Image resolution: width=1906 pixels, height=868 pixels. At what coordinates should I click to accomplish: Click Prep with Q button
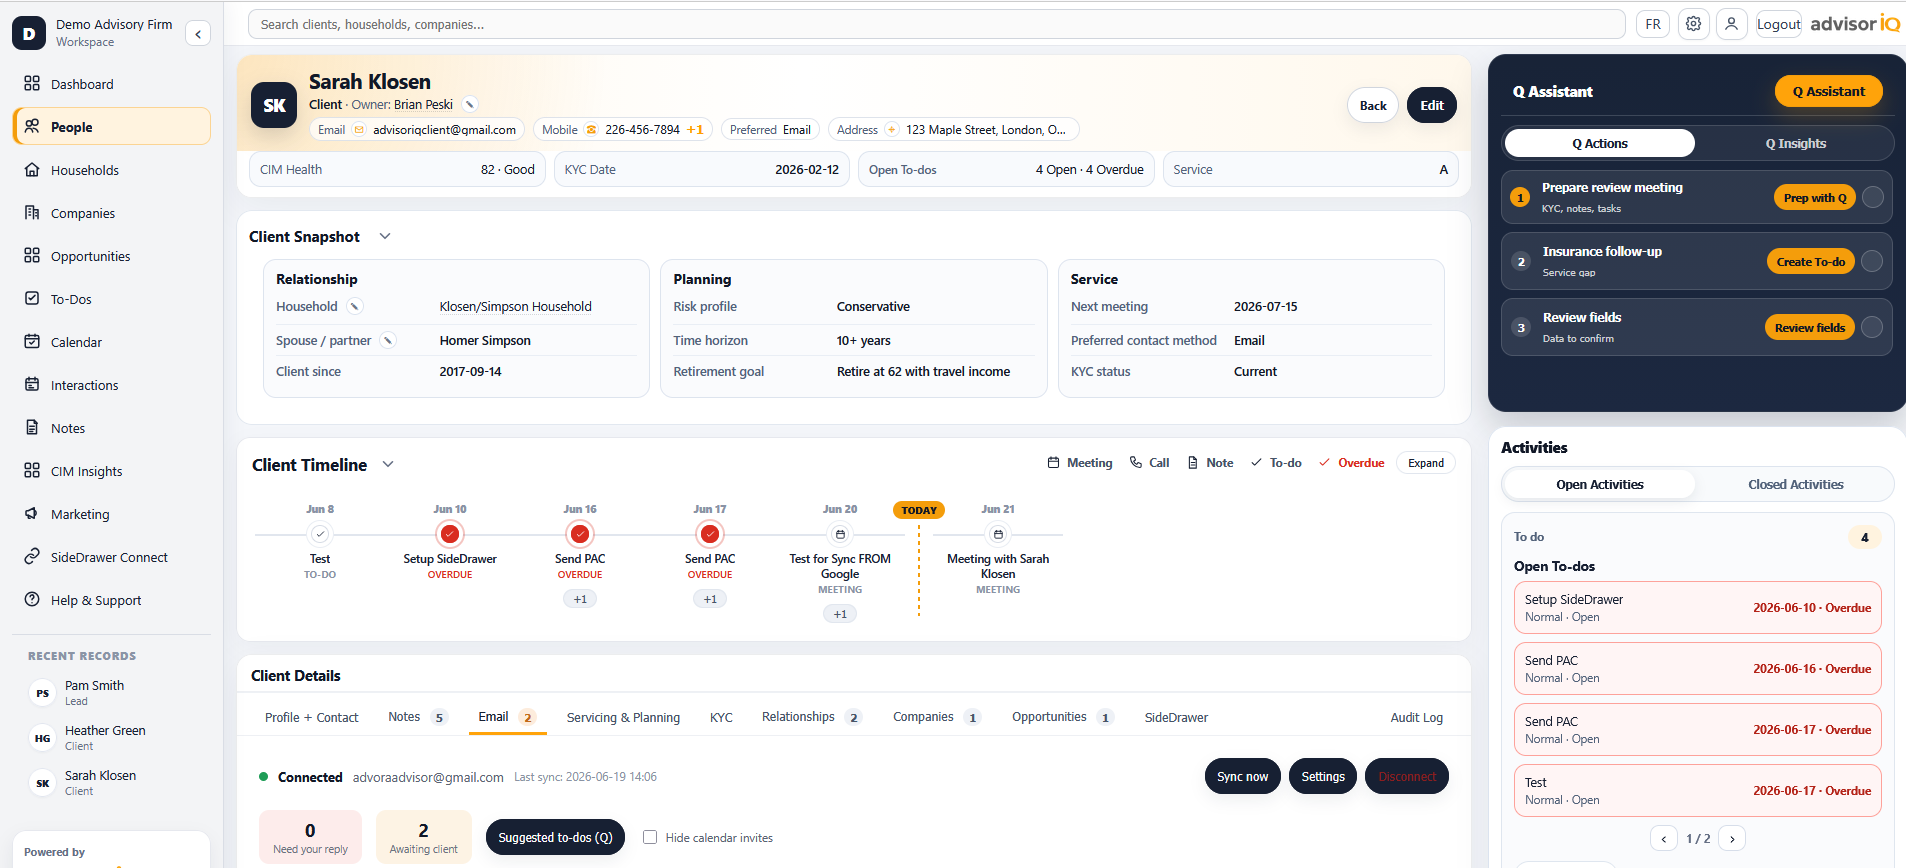[x=1815, y=197]
